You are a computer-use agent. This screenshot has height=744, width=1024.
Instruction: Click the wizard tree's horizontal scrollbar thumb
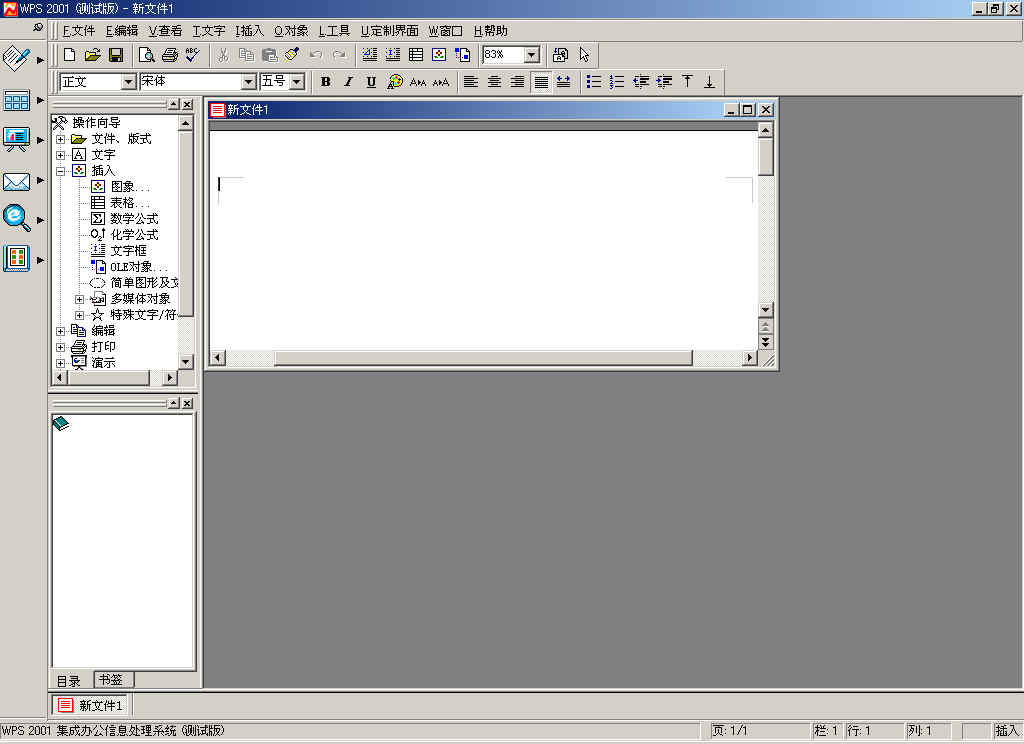tap(109, 378)
